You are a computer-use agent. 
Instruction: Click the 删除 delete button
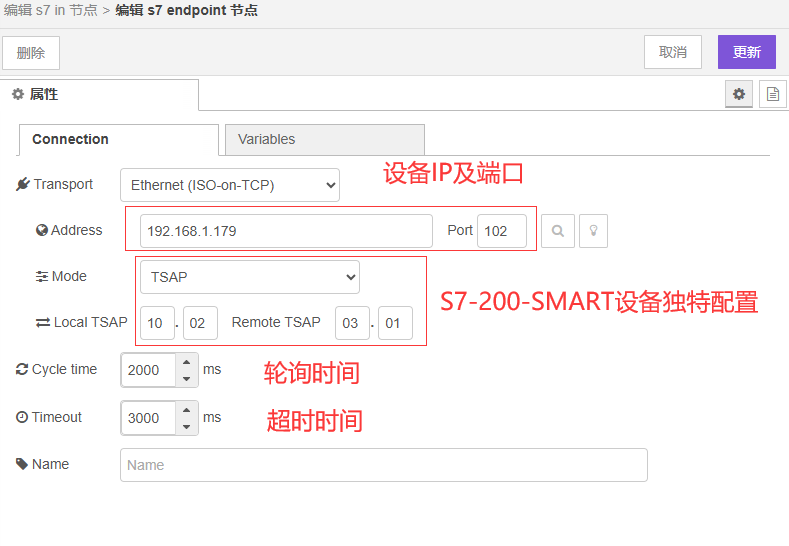click(x=31, y=53)
